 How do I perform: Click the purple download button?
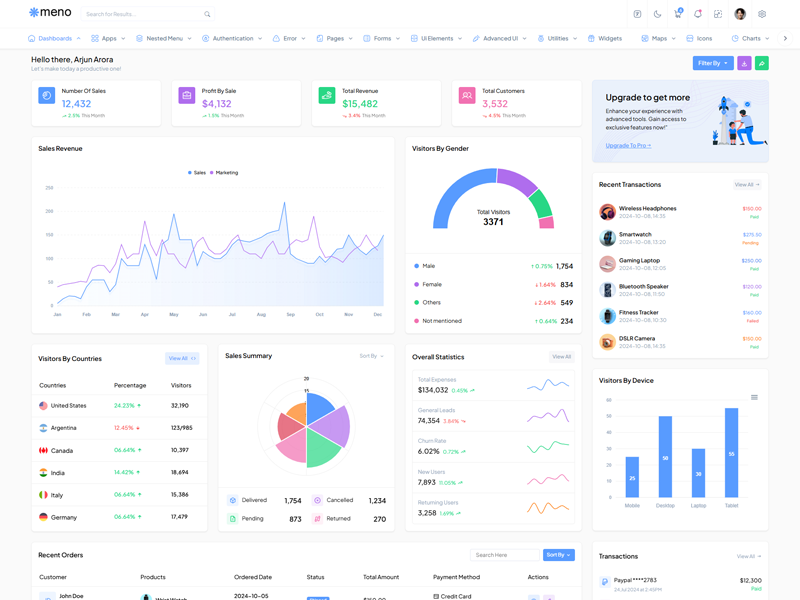[x=744, y=63]
